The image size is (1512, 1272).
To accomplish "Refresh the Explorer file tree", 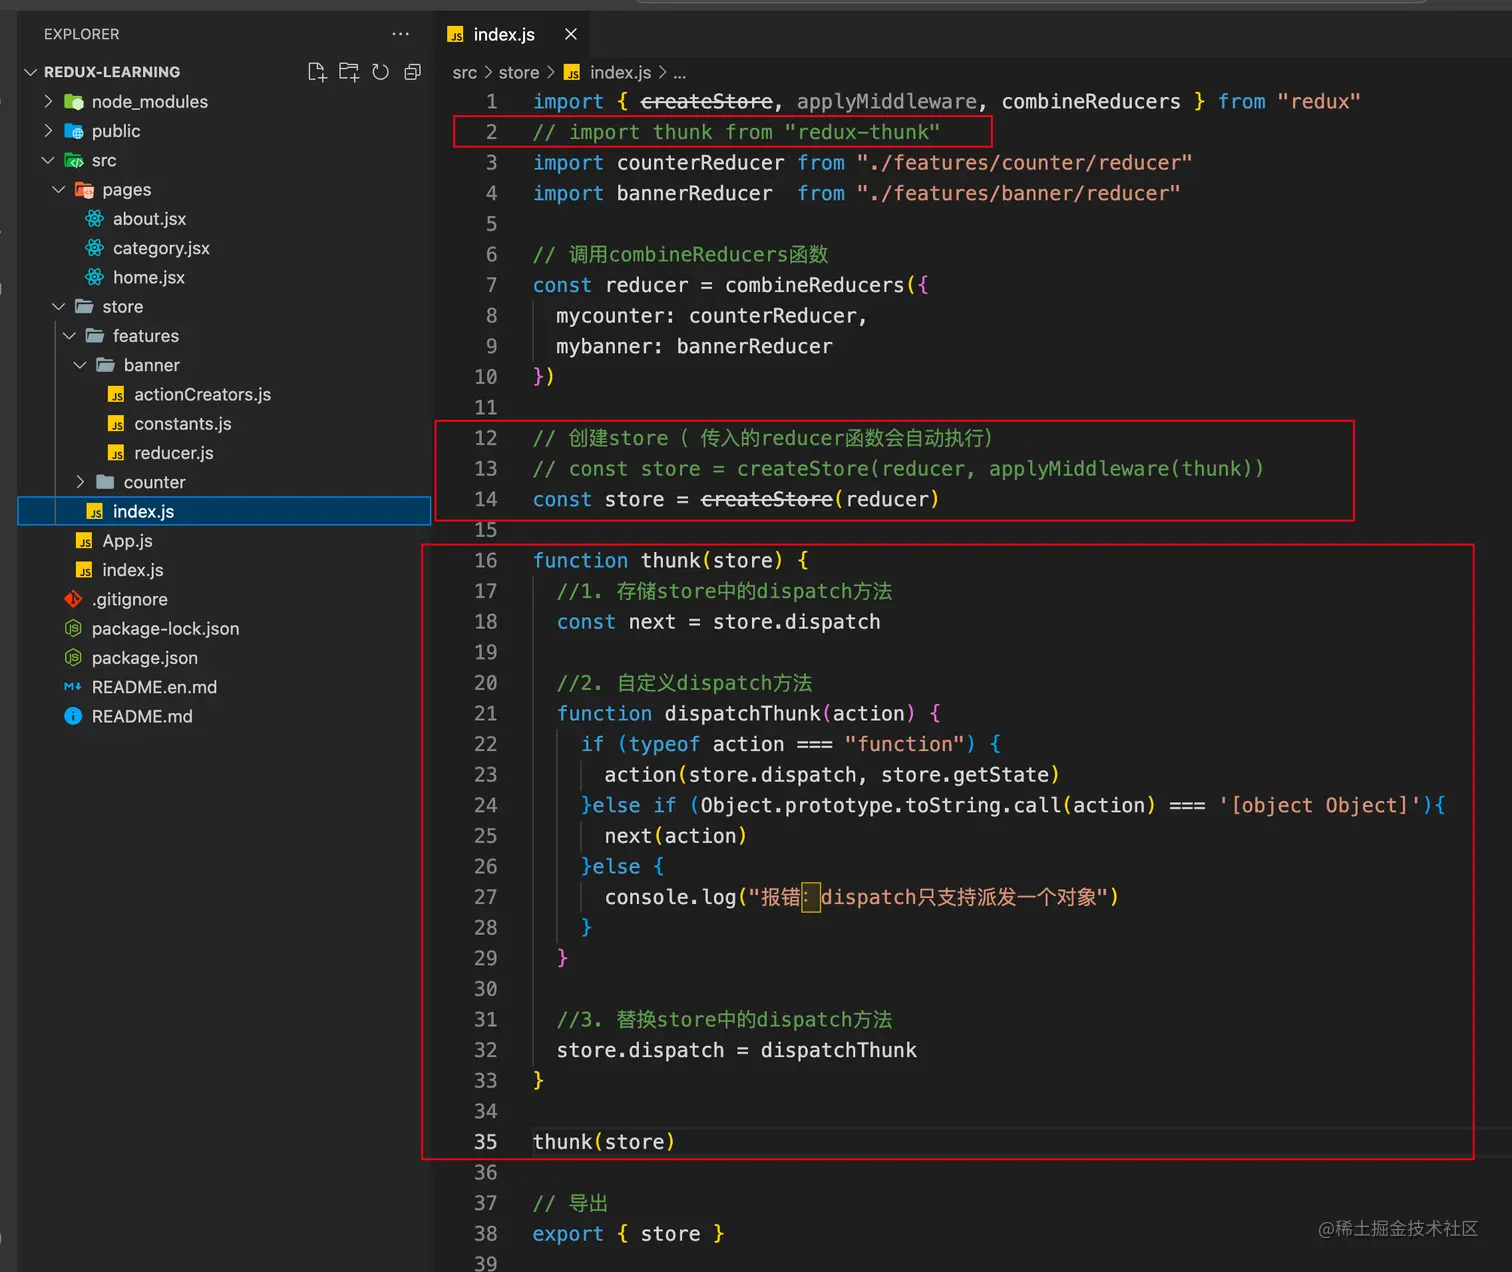I will [x=381, y=72].
